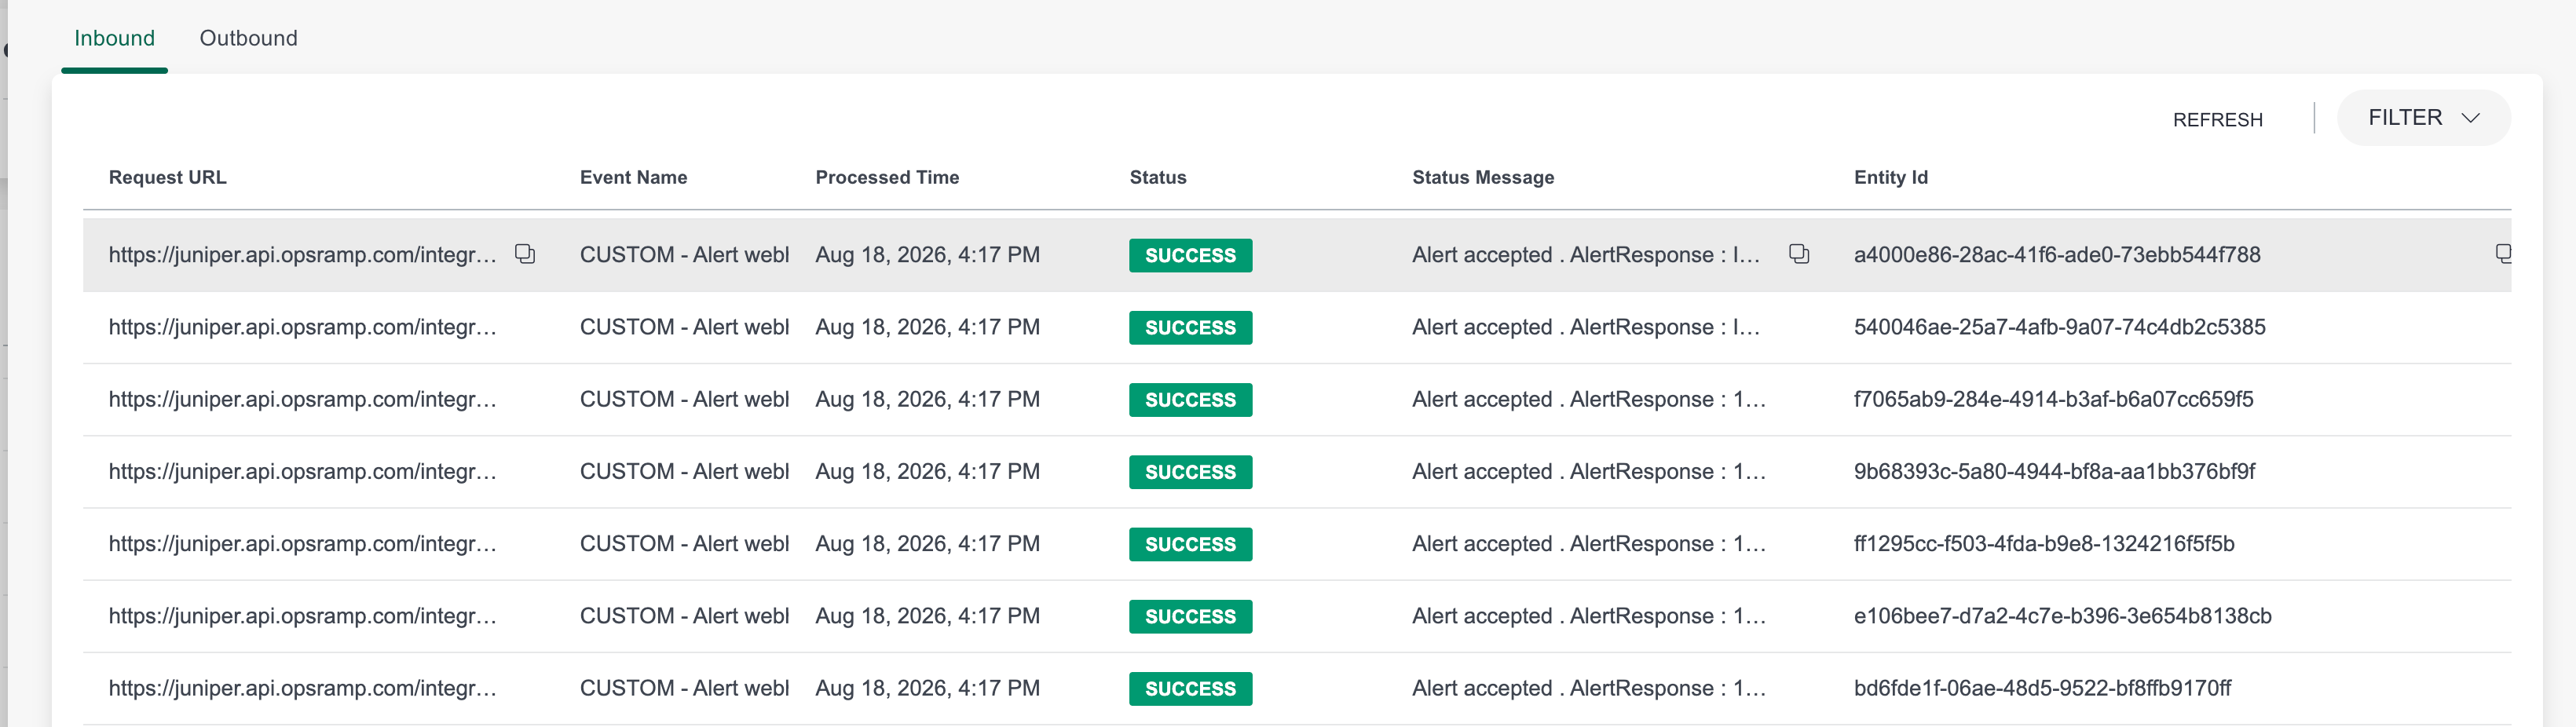Click event name in row with entity f7065ab9
The image size is (2576, 727).
click(x=684, y=399)
